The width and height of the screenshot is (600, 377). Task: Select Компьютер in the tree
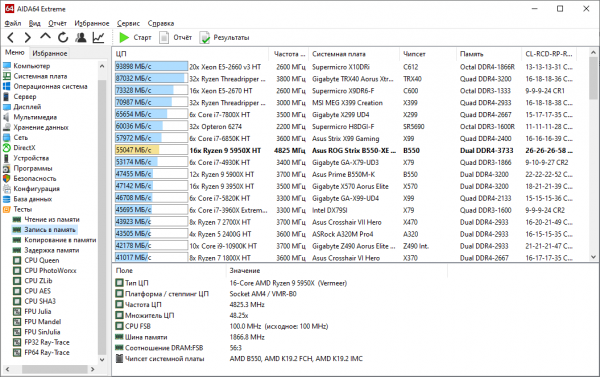(x=32, y=66)
